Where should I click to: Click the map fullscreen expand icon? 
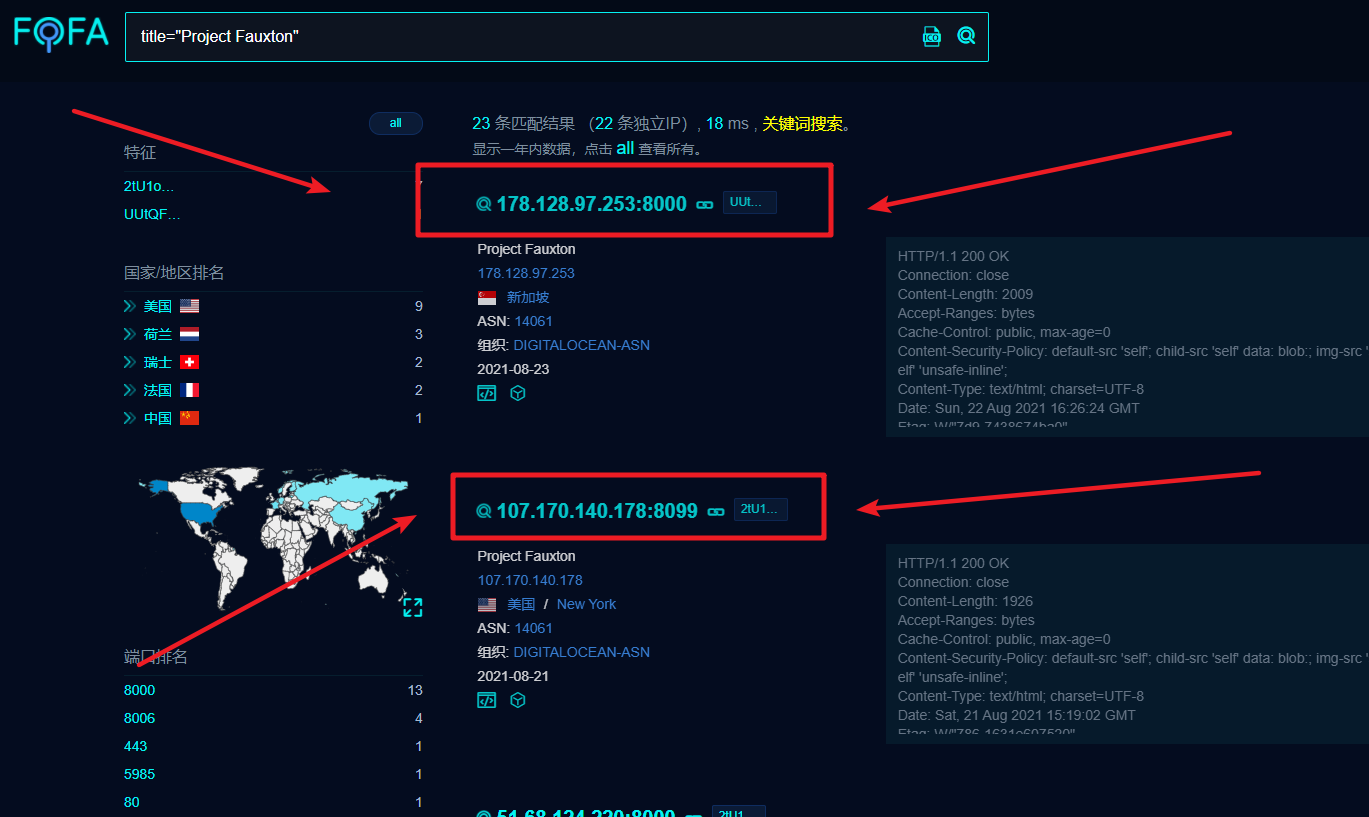(x=412, y=606)
